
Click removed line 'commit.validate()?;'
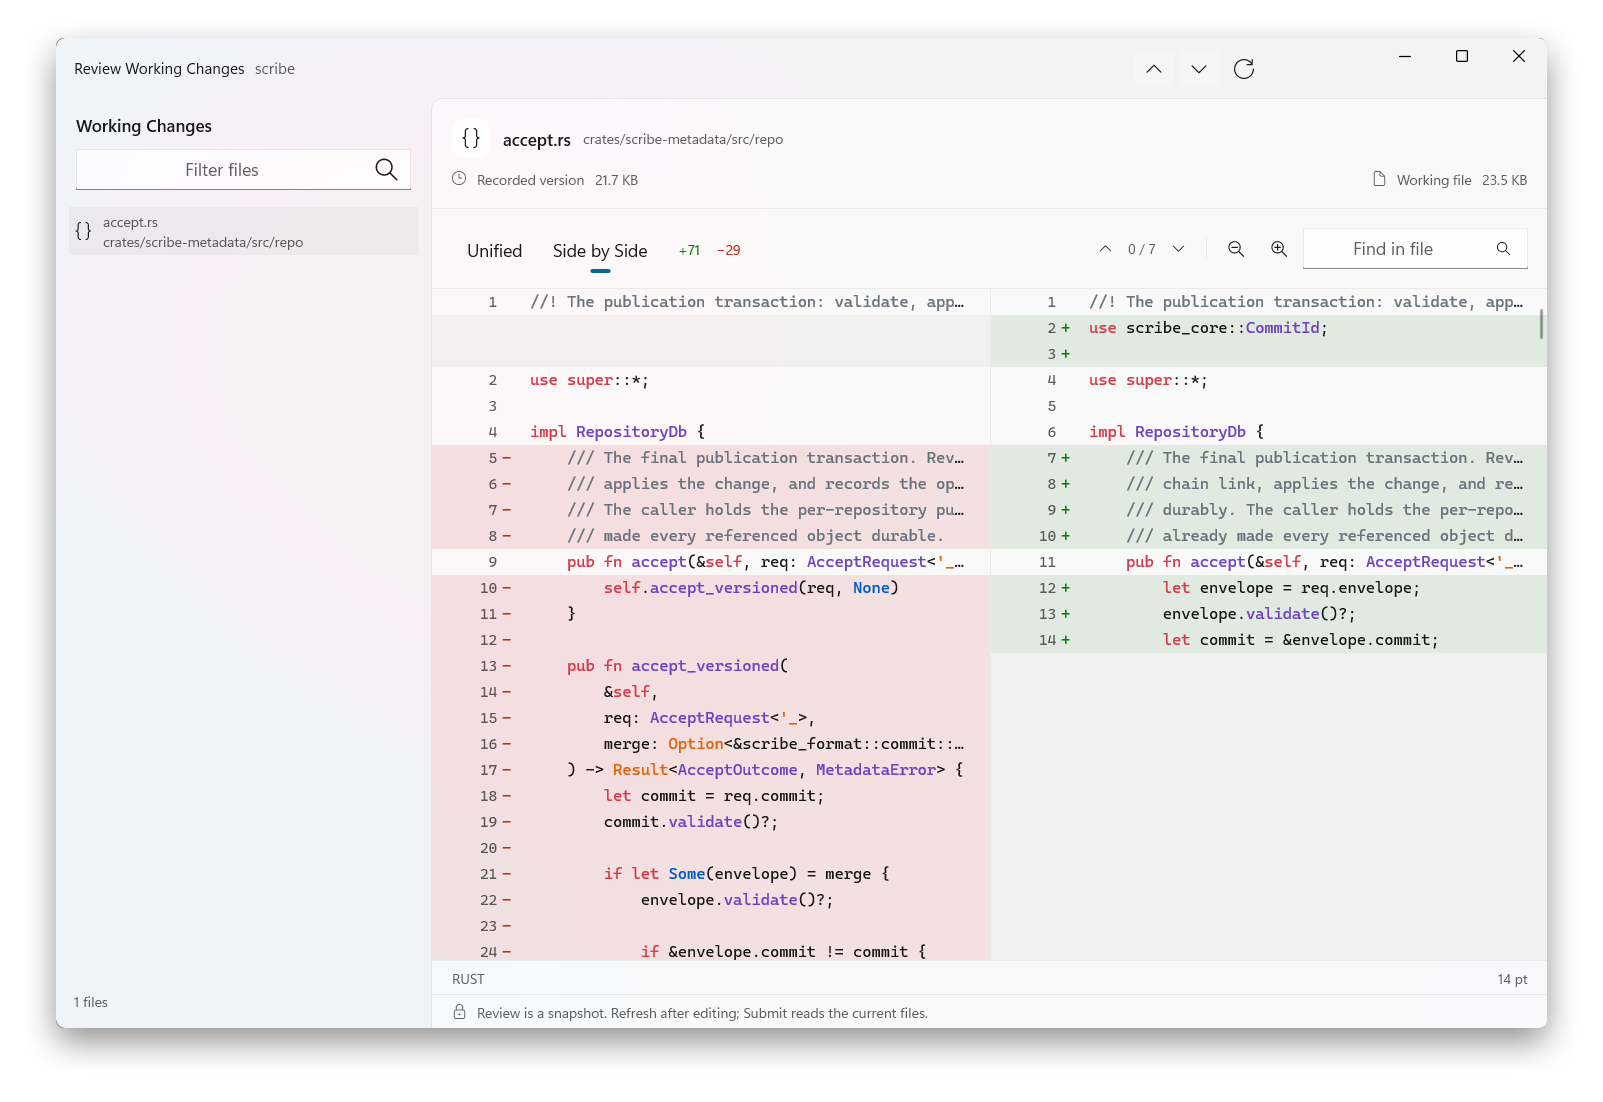tap(711, 822)
